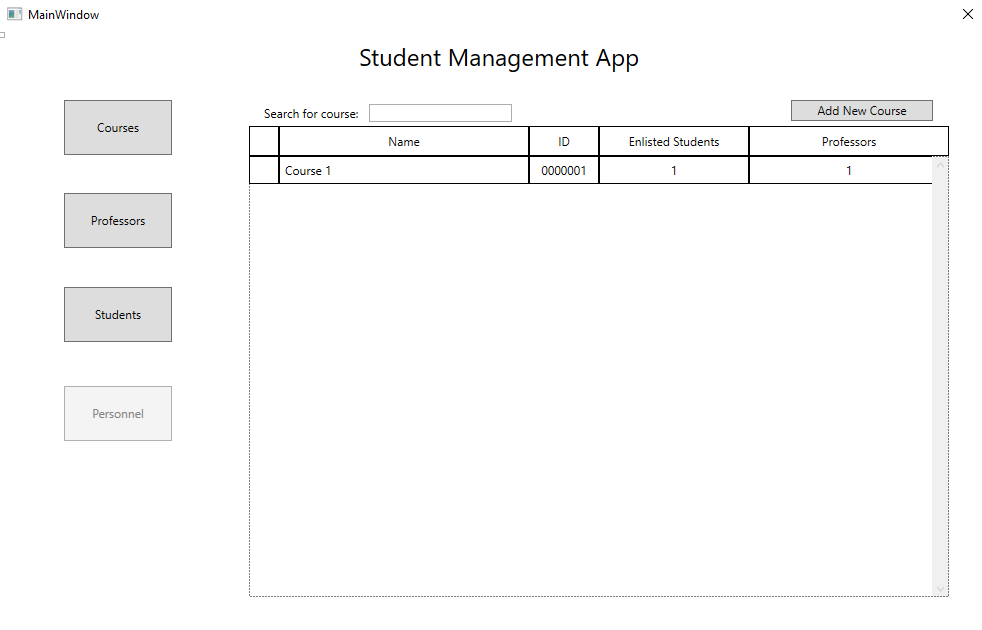This screenshot has height=630, width=982.
Task: Switch to the Professors section
Action: (118, 220)
